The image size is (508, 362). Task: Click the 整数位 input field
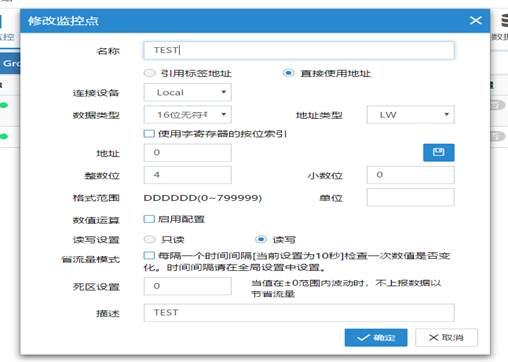(188, 175)
